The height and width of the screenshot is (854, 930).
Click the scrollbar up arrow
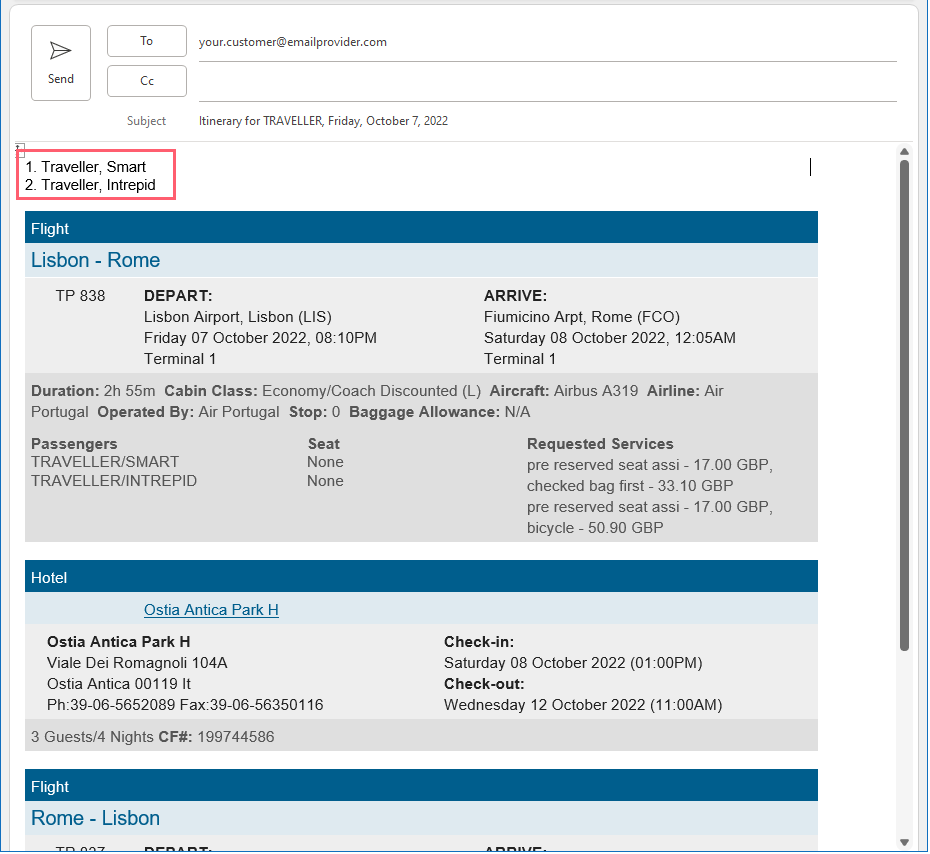pos(904,152)
